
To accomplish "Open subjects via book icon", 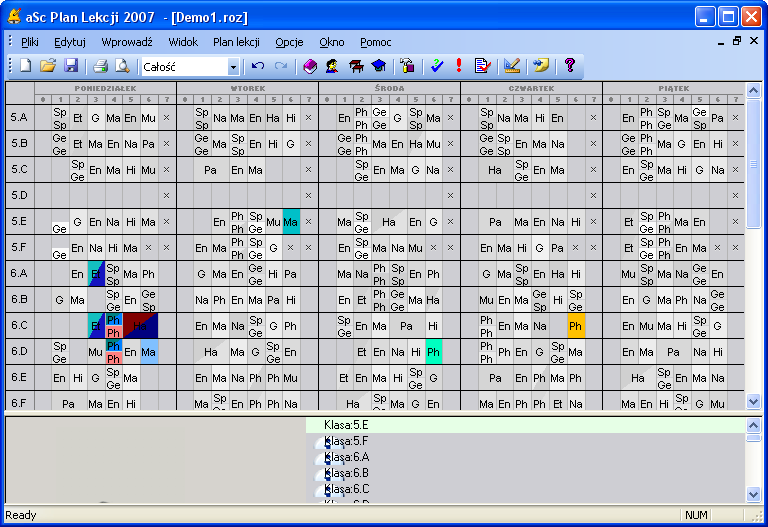I will point(310,66).
